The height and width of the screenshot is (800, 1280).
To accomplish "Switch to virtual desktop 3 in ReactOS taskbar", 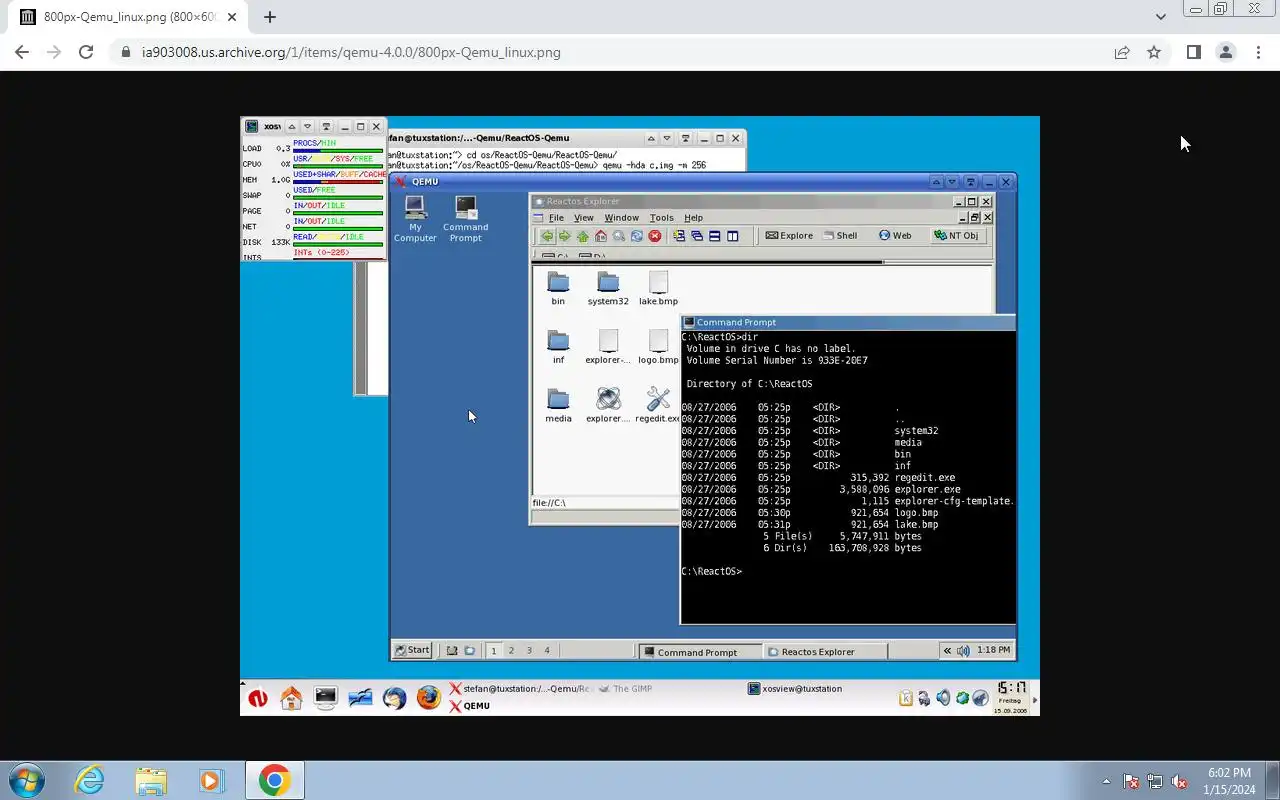I will 529,651.
